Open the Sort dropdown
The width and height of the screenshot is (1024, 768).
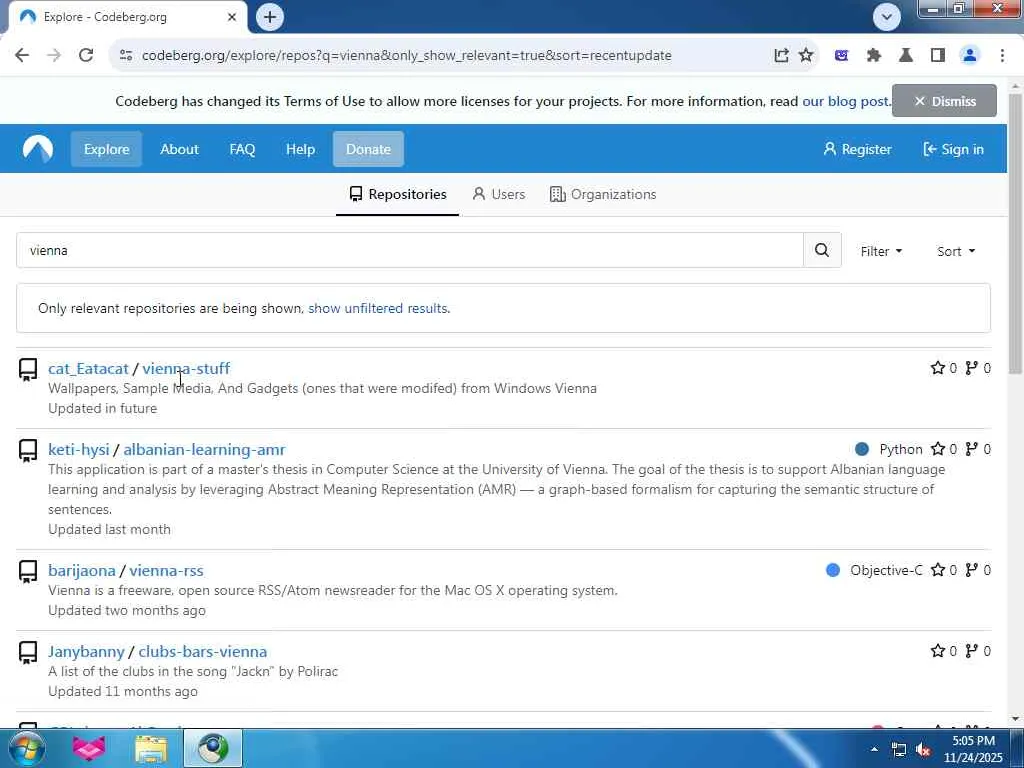955,251
